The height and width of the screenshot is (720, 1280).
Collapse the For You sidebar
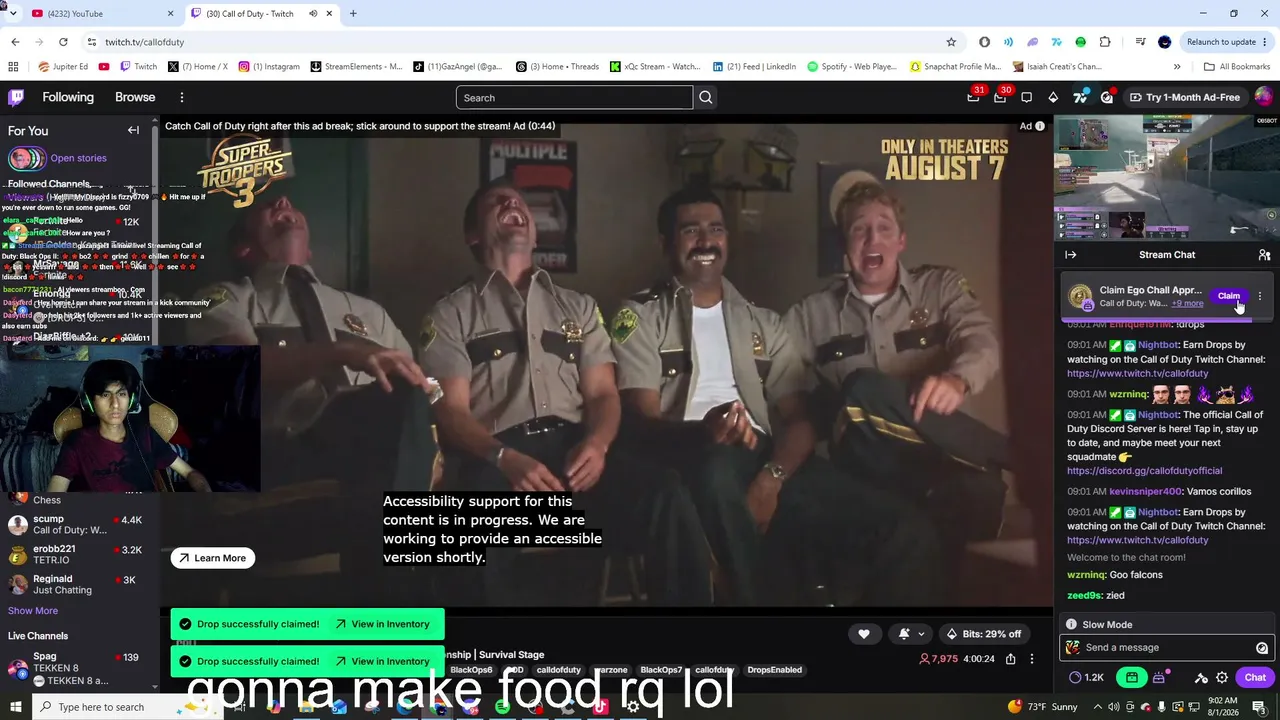point(133,130)
